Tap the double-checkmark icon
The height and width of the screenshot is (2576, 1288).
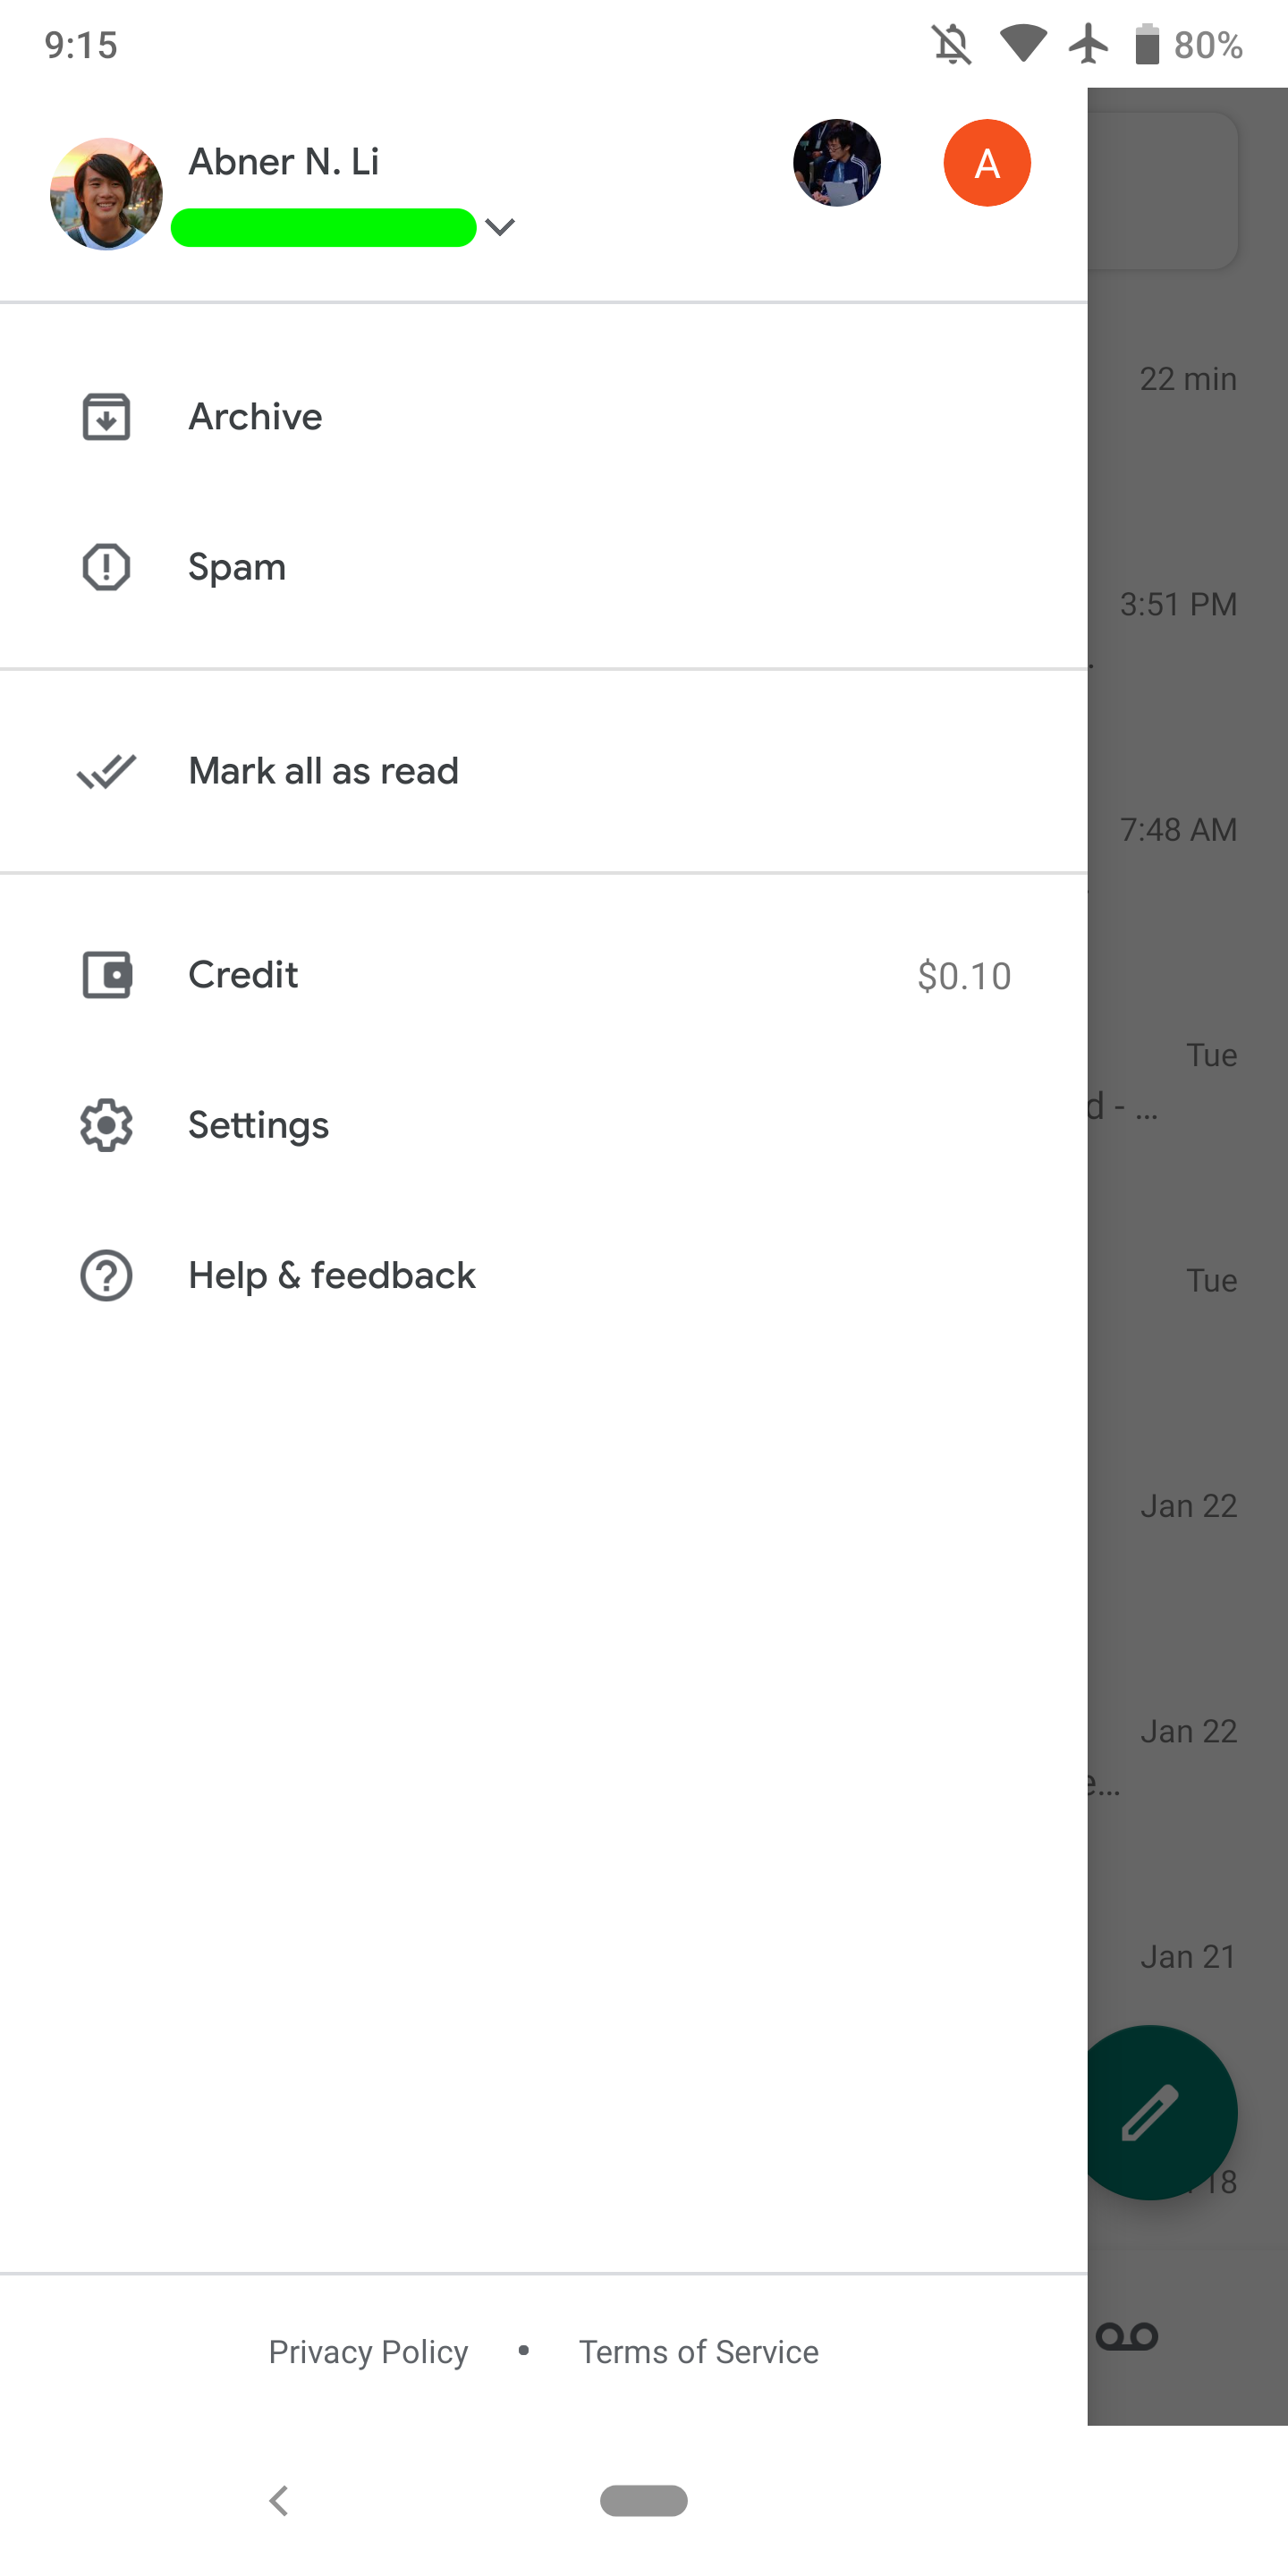coord(106,771)
